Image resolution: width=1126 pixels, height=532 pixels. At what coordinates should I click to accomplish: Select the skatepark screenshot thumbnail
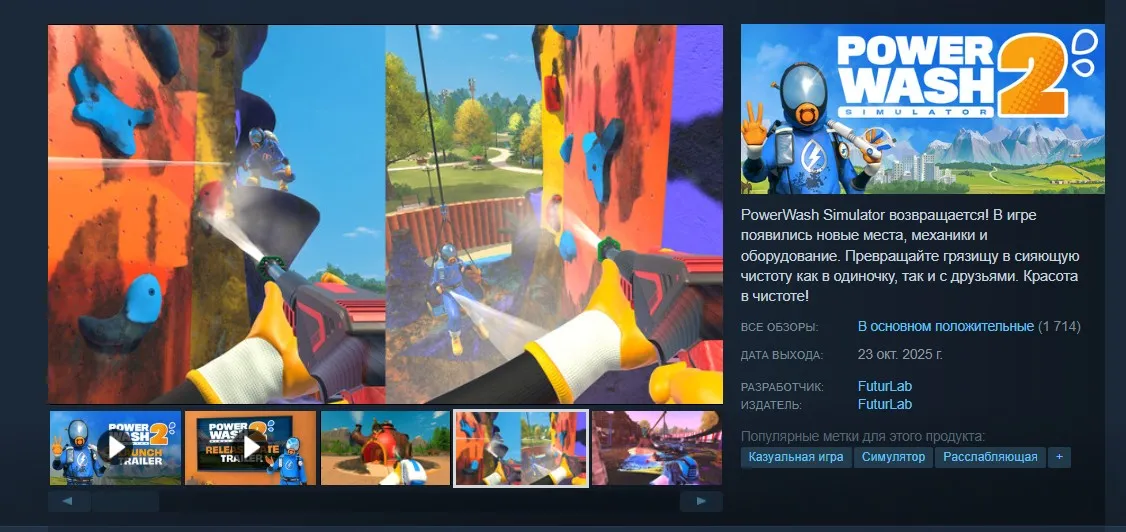click(656, 448)
